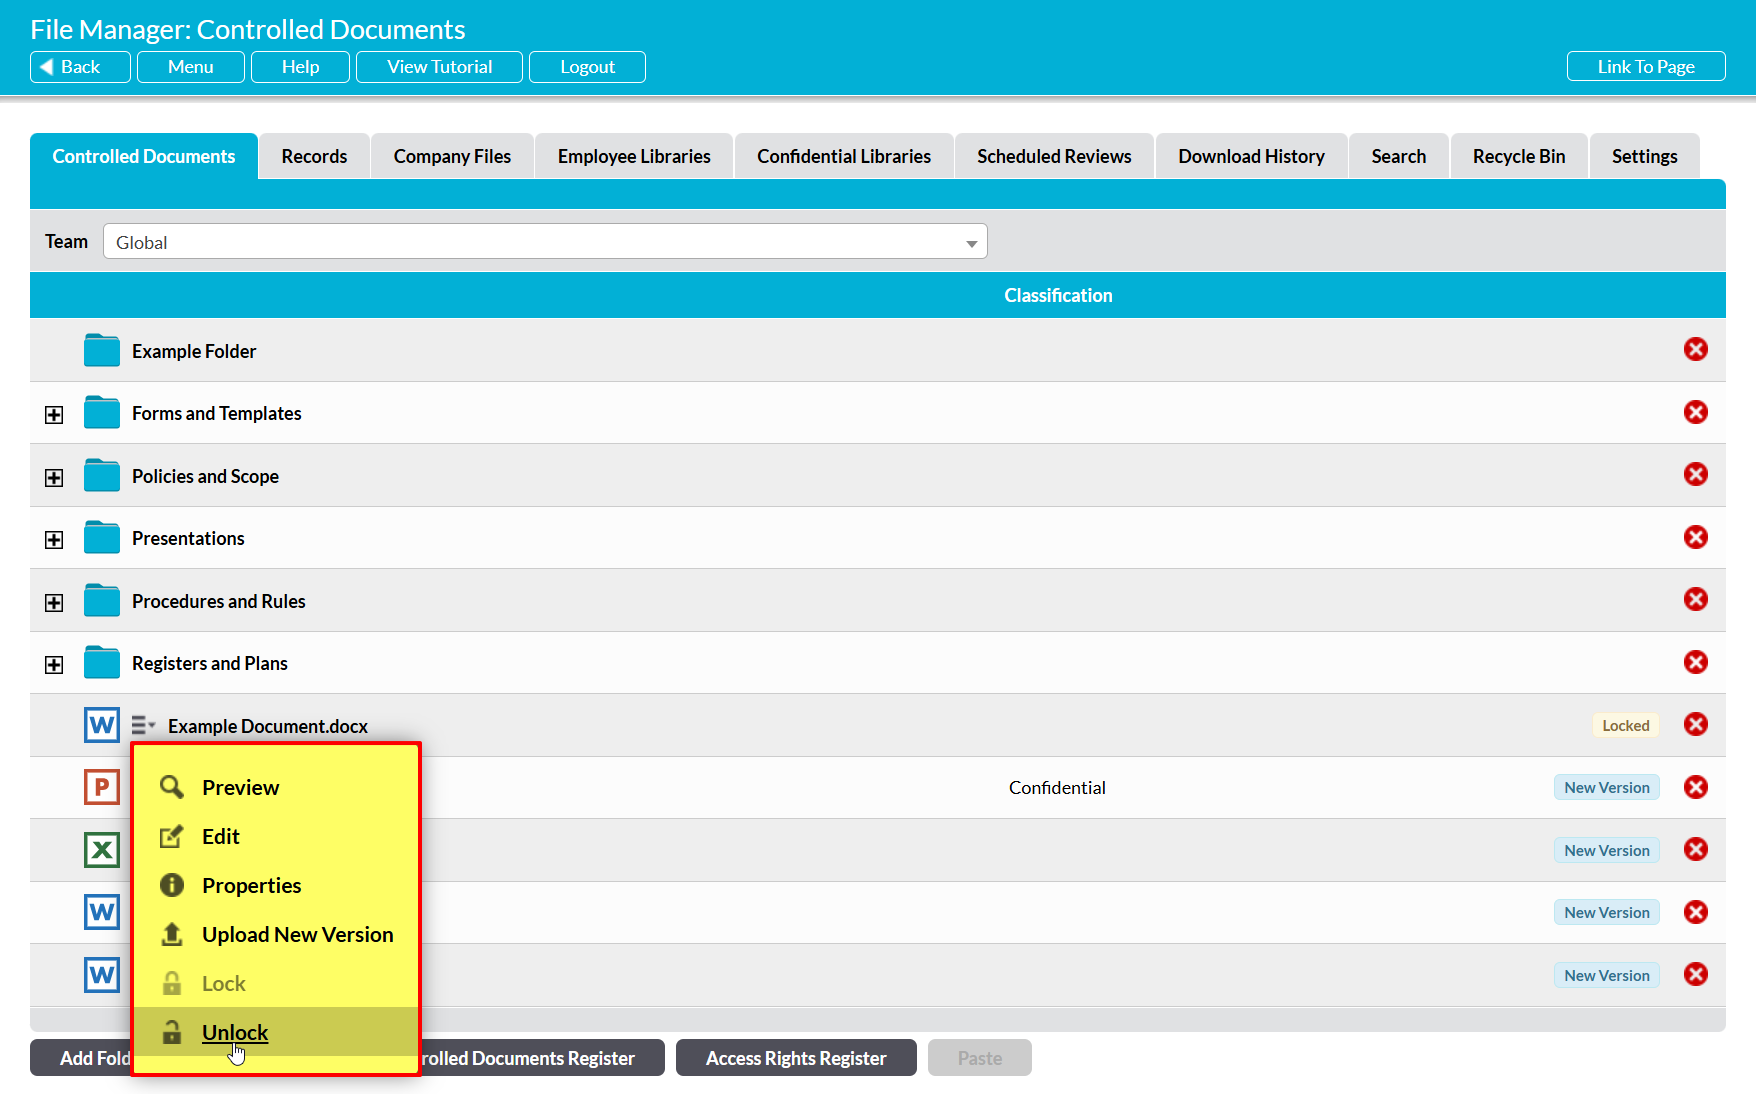Viewport: 1756px width, 1094px height.
Task: Click the Excel file icon
Action: pyautogui.click(x=101, y=850)
